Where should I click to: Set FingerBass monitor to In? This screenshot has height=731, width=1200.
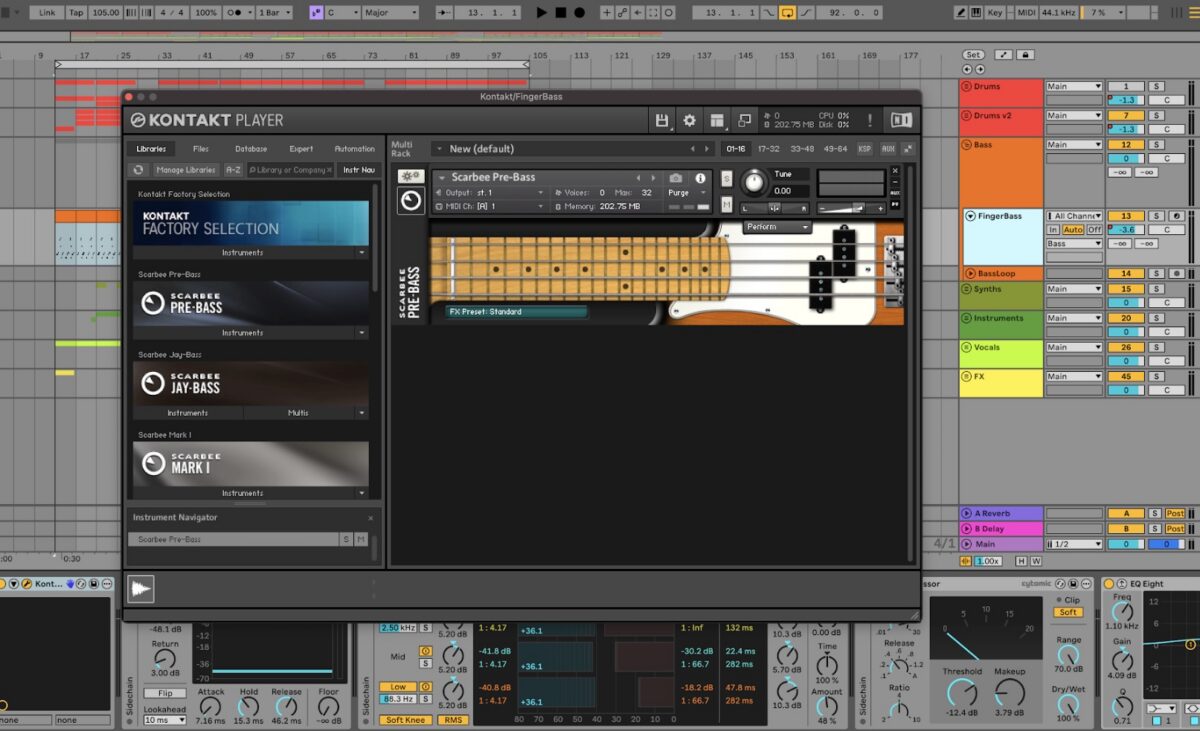point(1054,230)
